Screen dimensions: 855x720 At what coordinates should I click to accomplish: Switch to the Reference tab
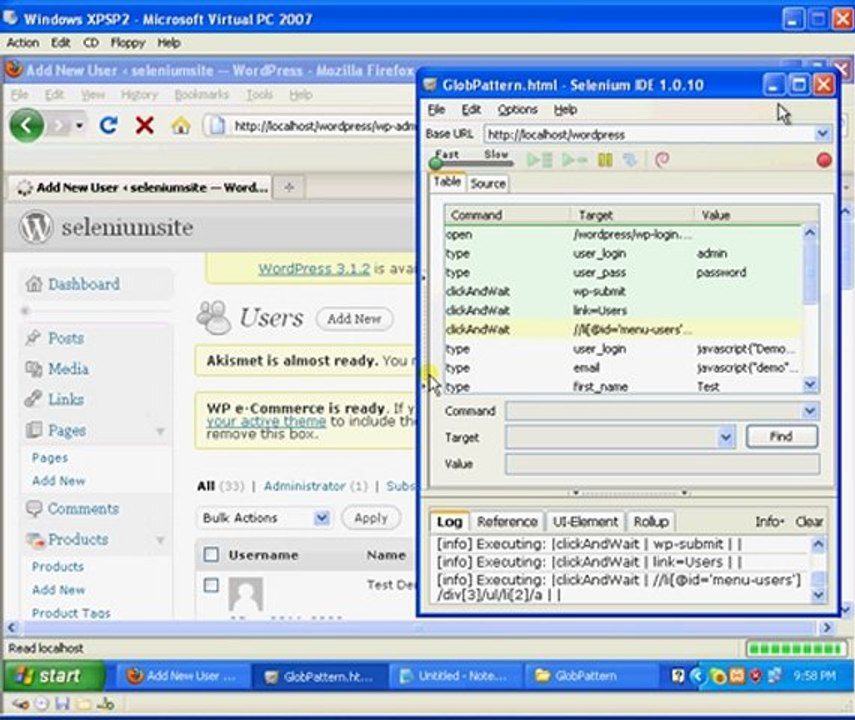tap(507, 522)
